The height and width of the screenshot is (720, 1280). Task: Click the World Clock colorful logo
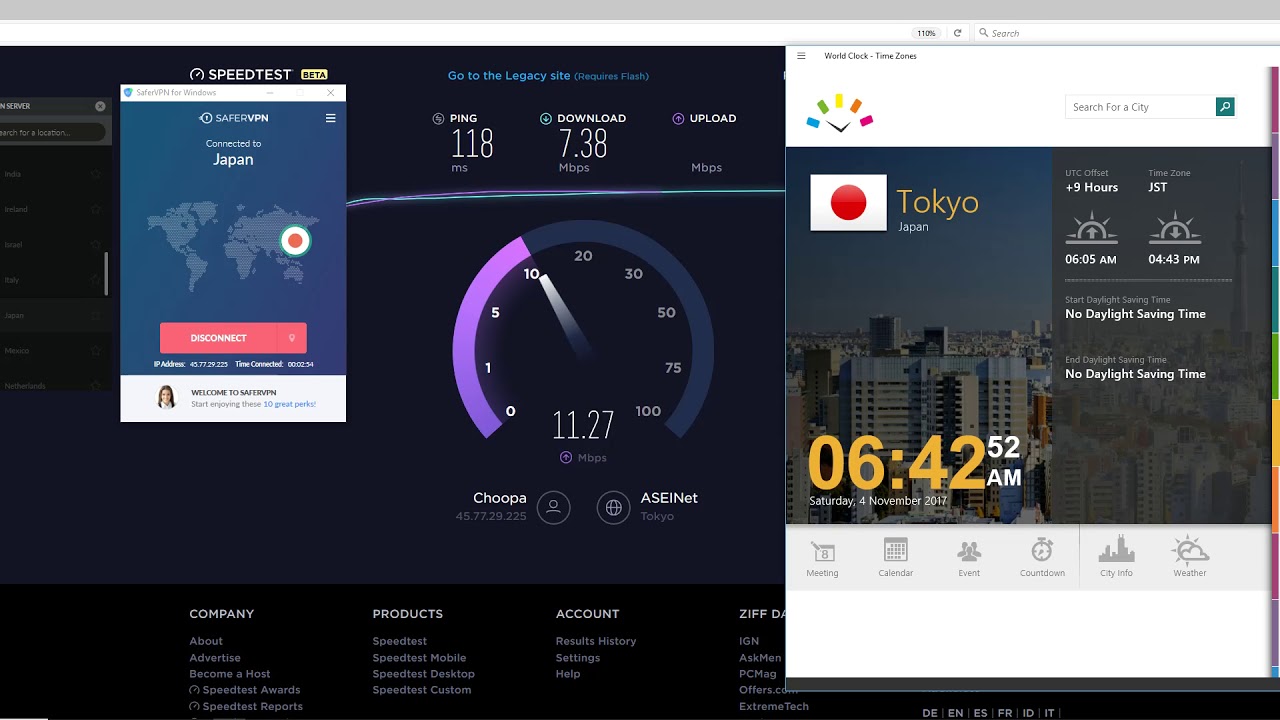(x=840, y=113)
